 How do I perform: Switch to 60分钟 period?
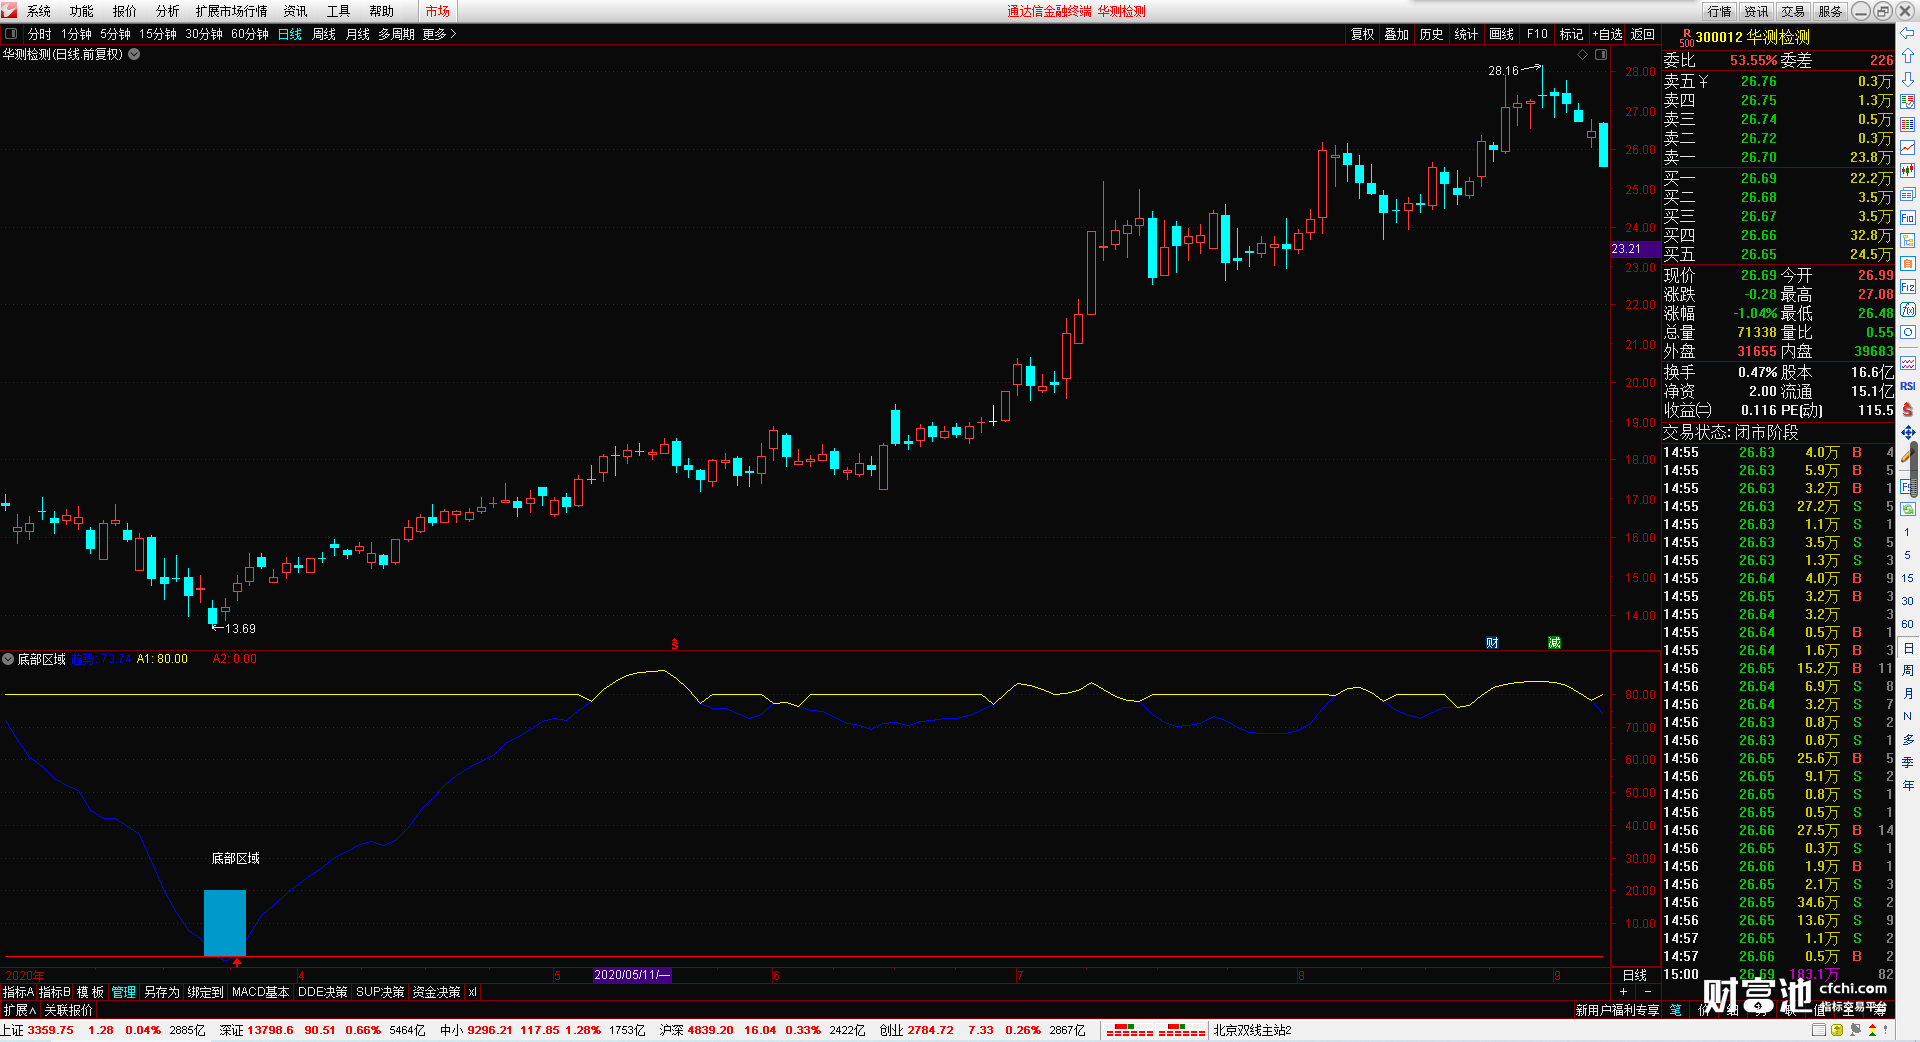(x=250, y=34)
